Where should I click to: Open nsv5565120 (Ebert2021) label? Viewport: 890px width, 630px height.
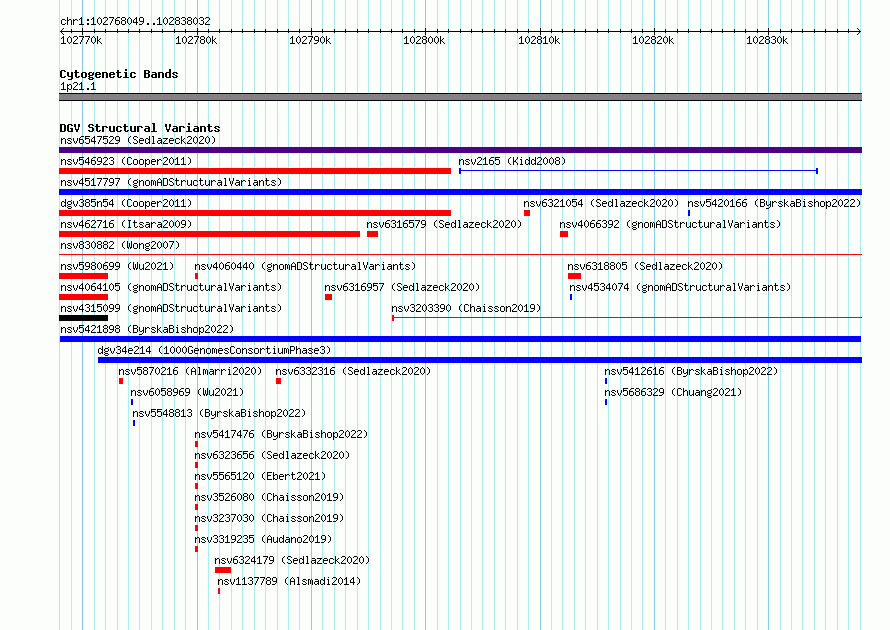point(260,476)
